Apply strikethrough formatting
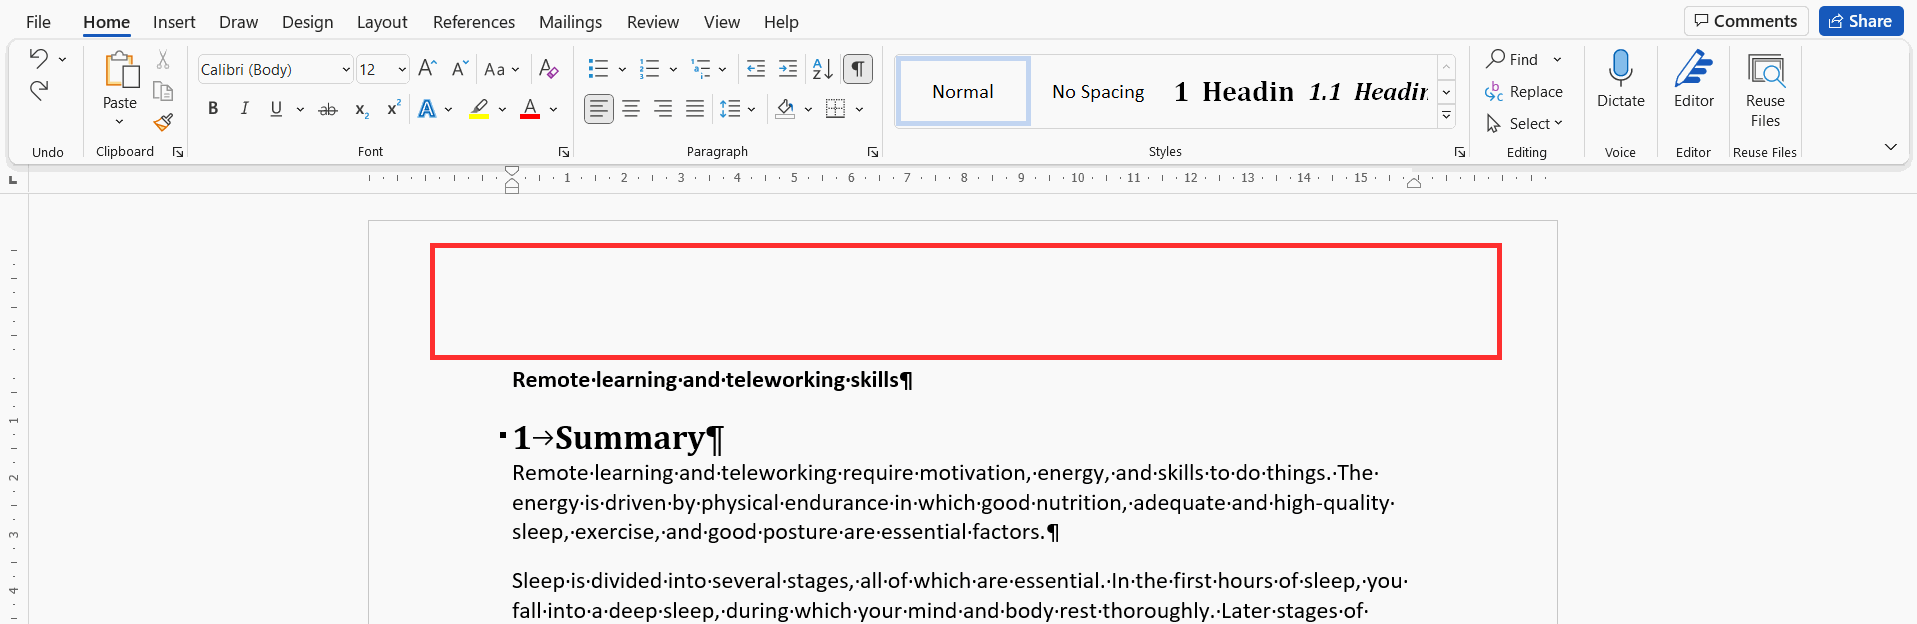 click(328, 109)
